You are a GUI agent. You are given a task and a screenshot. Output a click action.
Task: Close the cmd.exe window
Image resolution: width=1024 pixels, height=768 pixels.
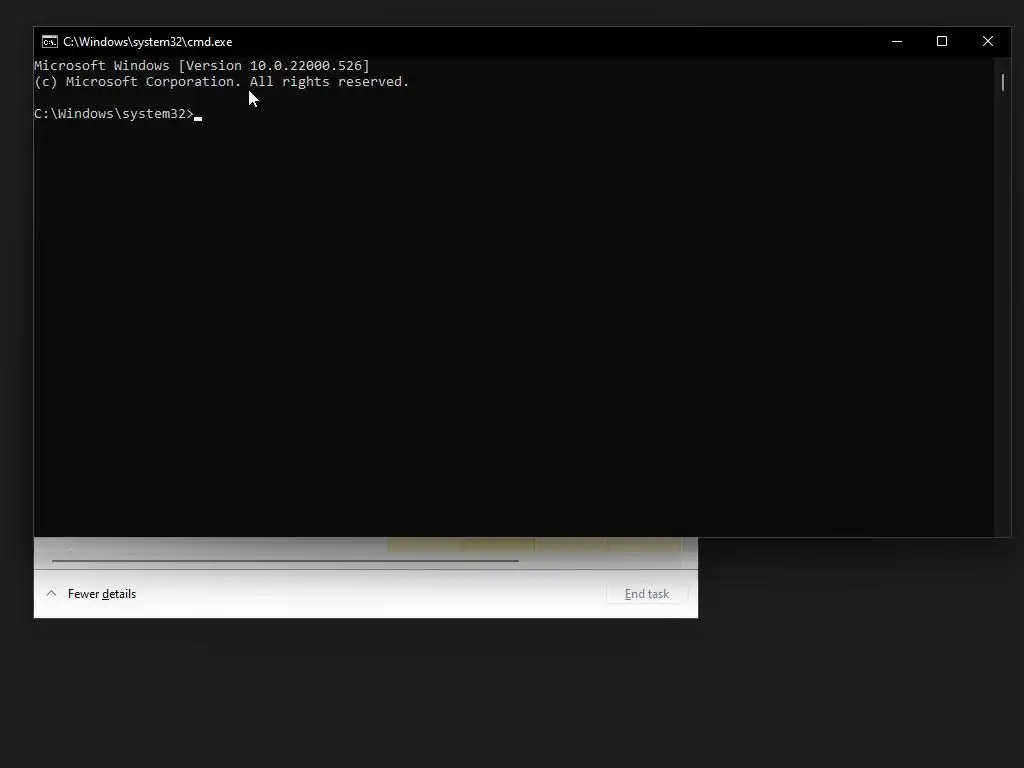(987, 41)
